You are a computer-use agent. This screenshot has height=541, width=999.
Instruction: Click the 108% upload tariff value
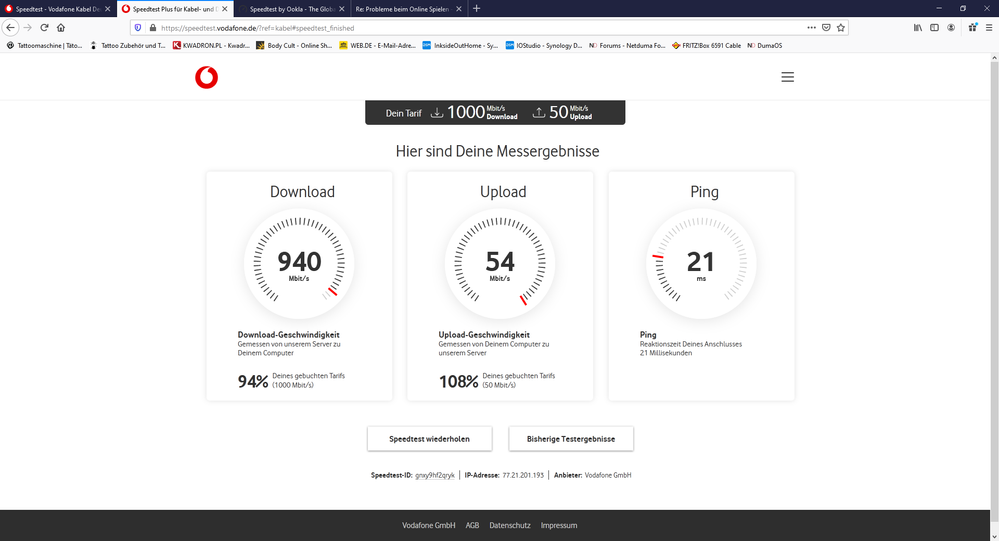pos(458,381)
